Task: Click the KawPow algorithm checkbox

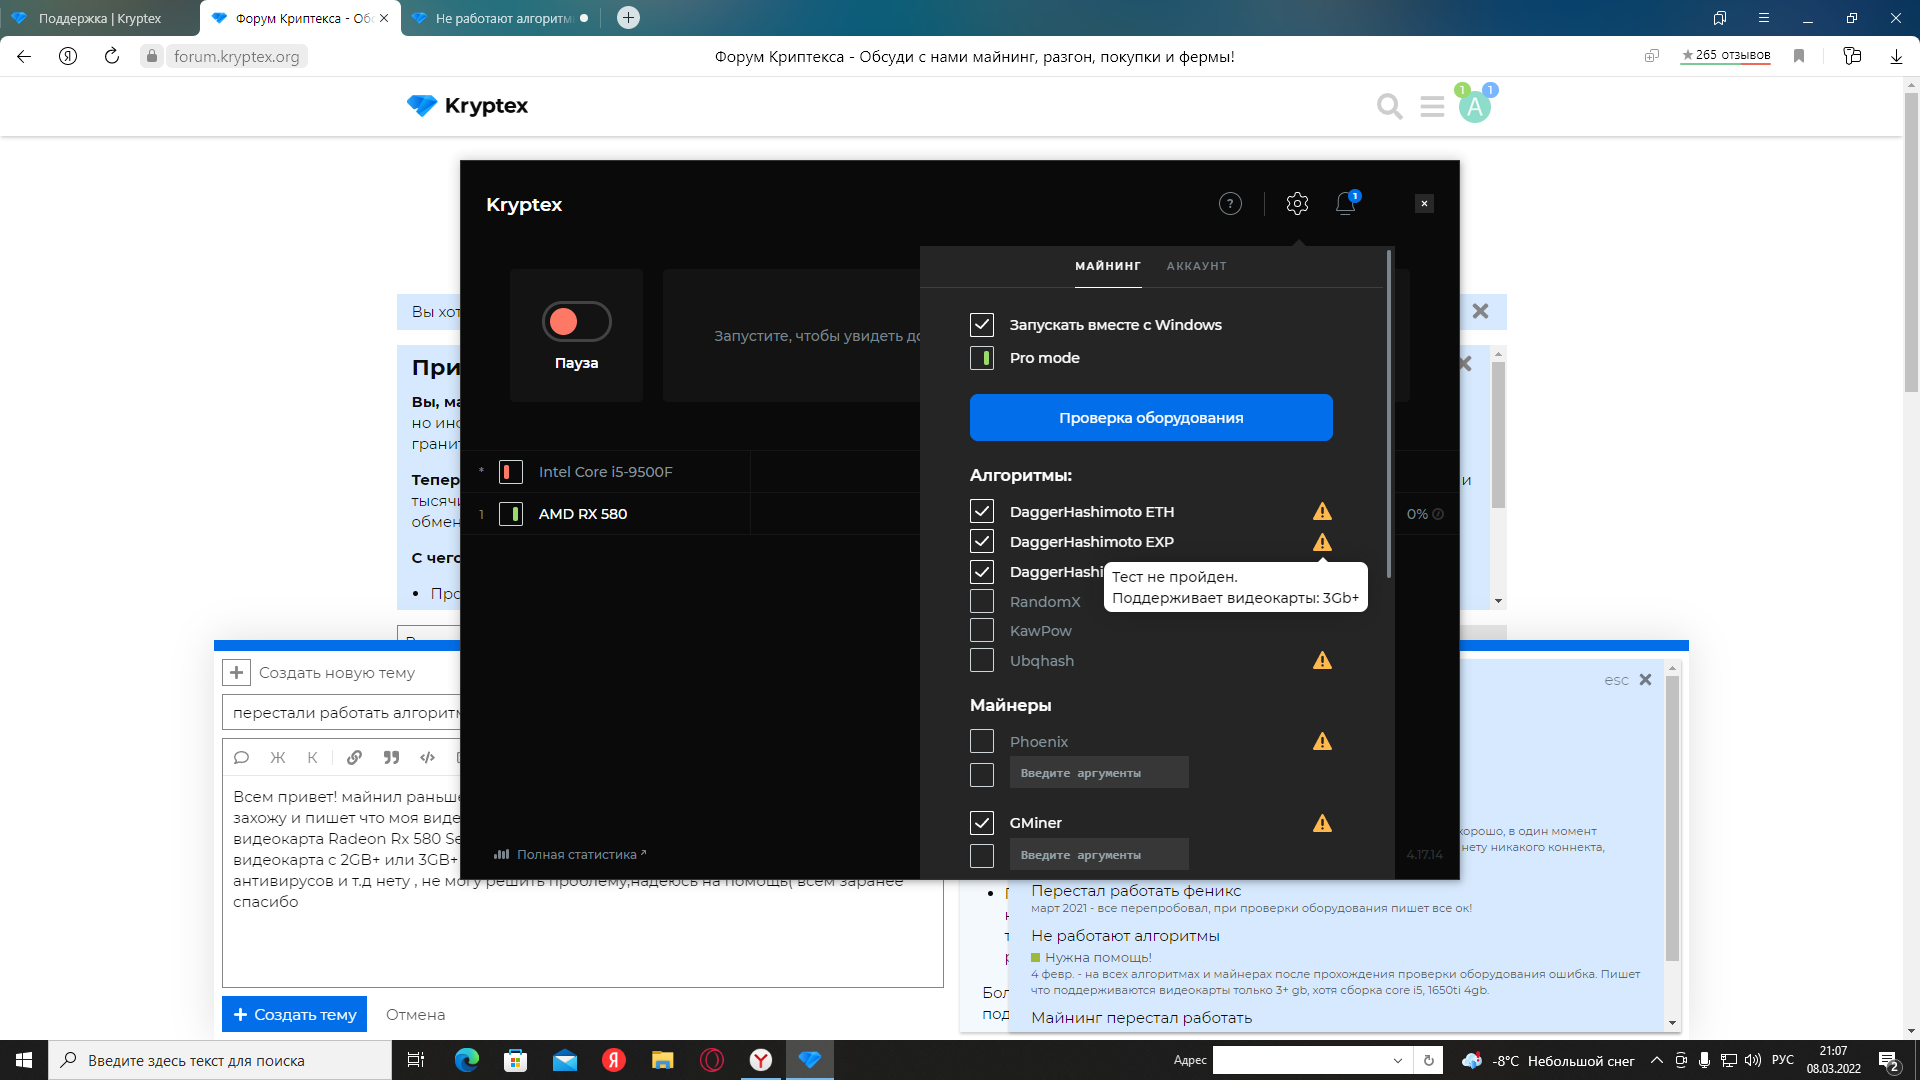Action: coord(981,630)
